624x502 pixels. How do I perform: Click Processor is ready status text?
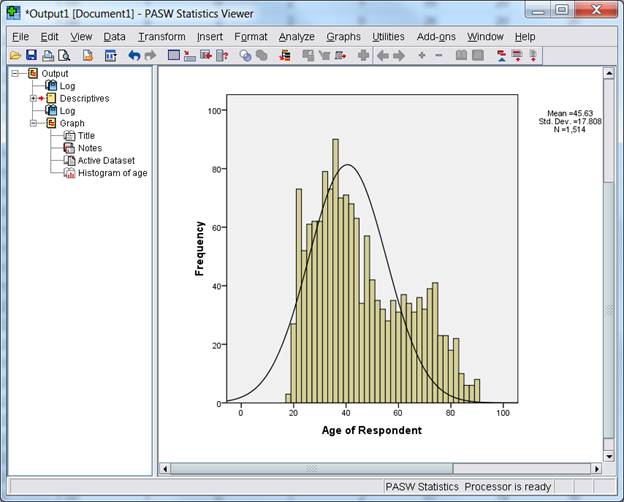pos(507,486)
